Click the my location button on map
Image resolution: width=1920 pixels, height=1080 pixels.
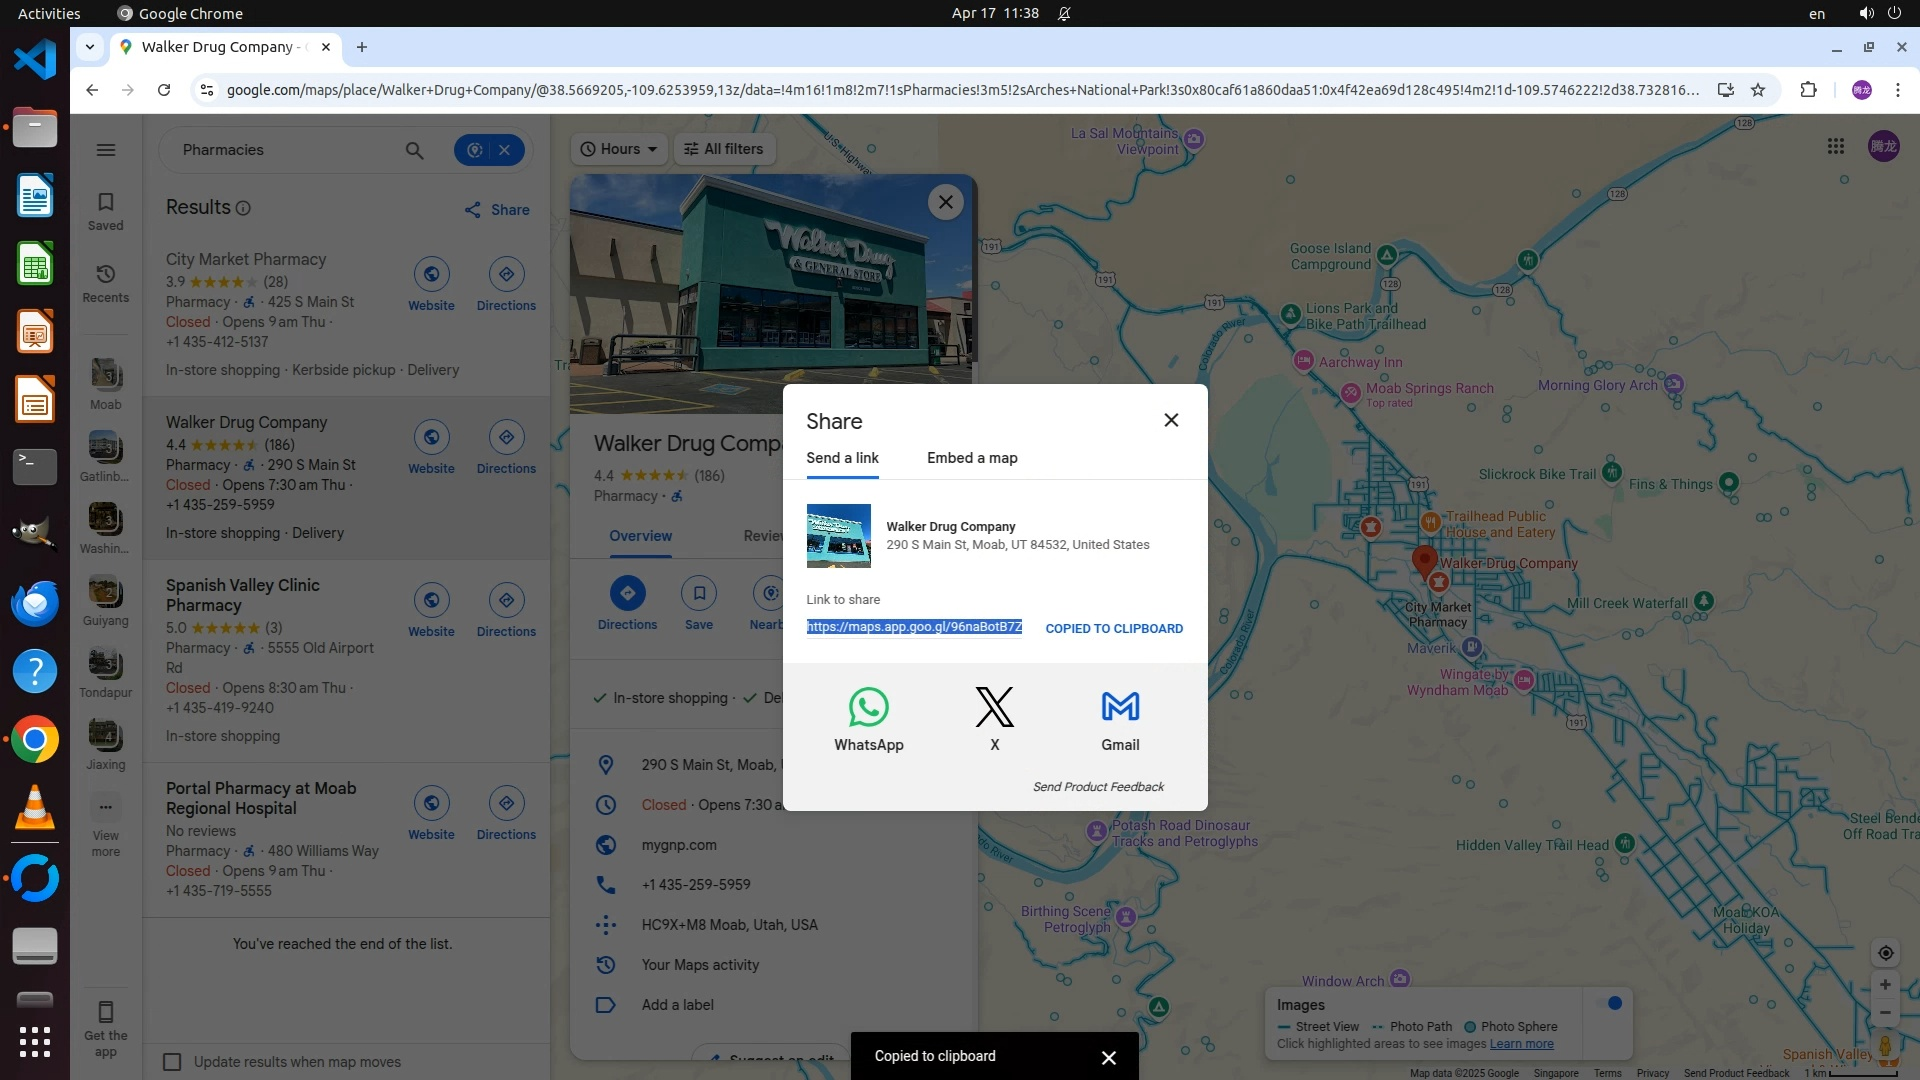(x=1885, y=953)
